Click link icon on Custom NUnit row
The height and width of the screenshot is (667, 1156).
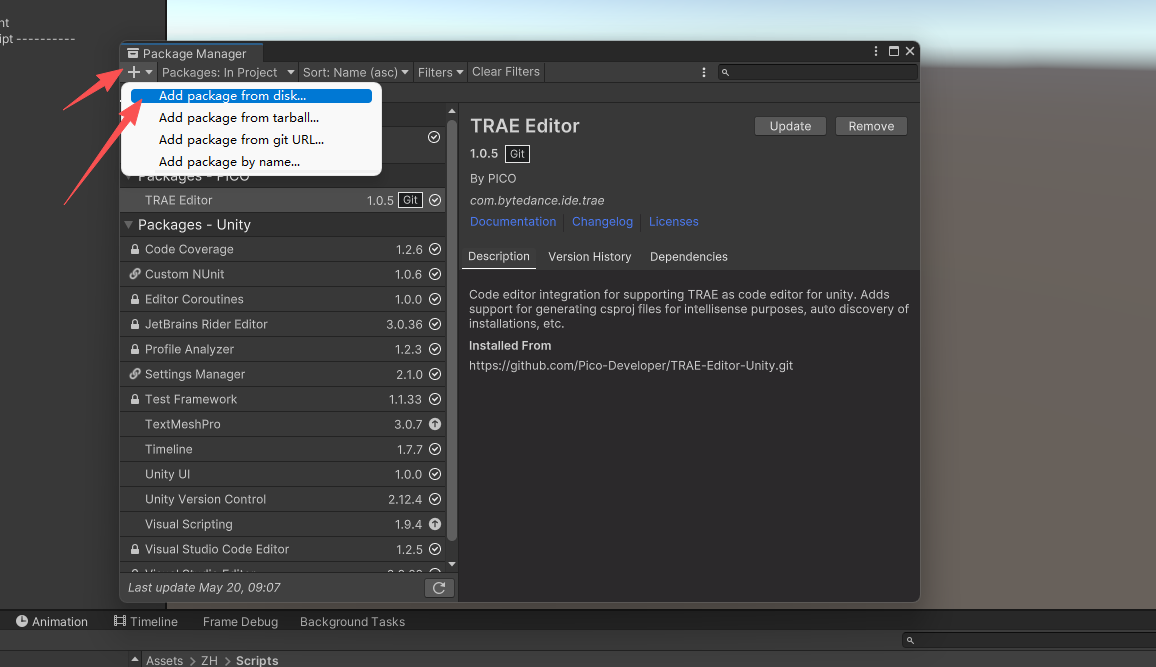135,274
